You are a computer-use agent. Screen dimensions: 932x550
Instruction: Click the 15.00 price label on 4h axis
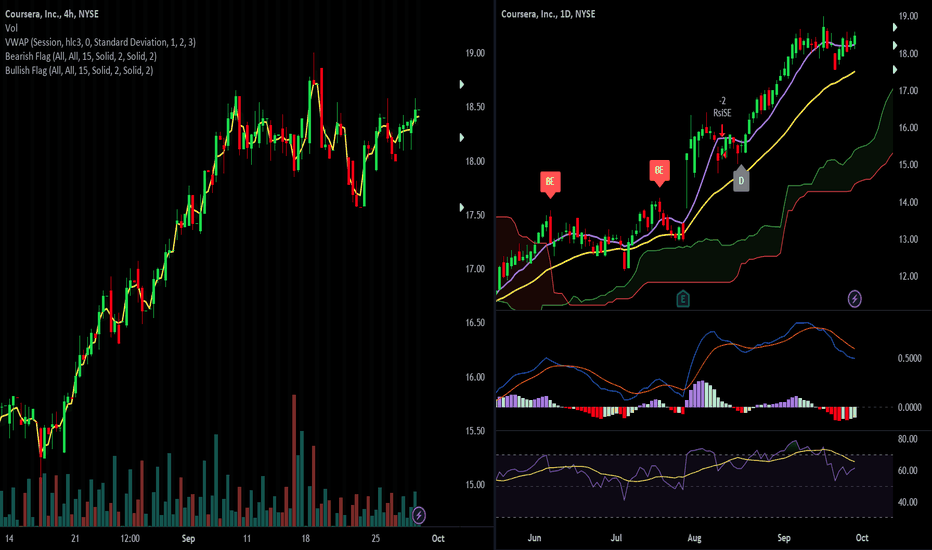[x=475, y=485]
